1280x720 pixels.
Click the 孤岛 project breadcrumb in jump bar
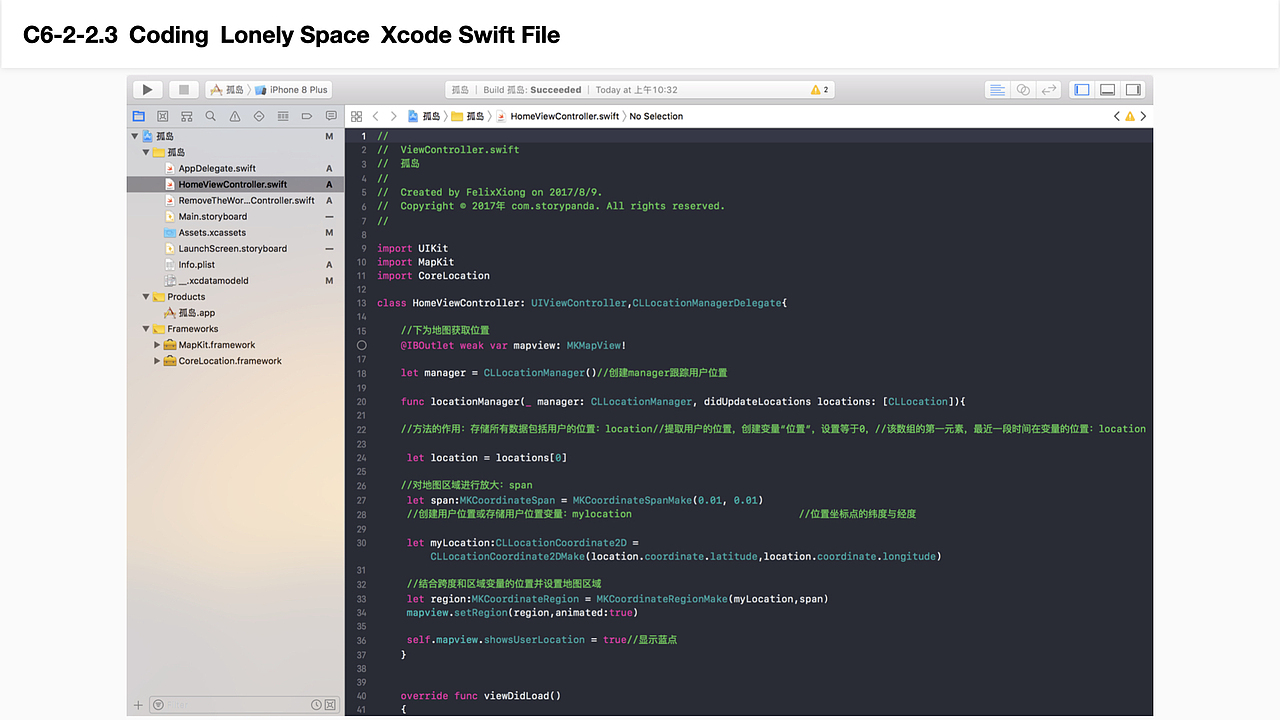424,116
